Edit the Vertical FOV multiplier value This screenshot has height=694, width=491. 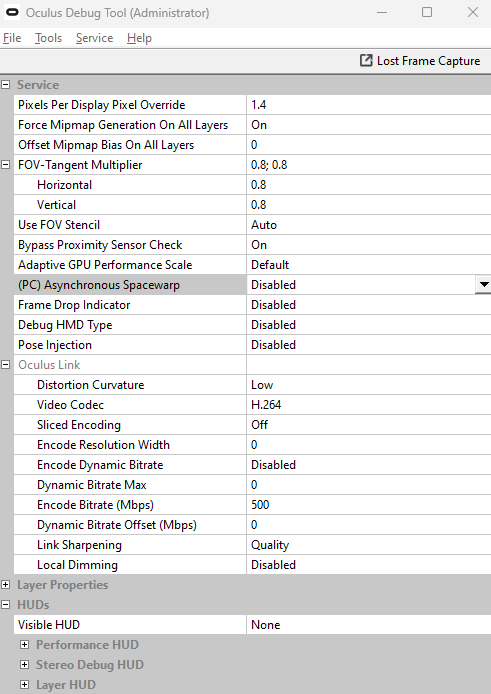click(369, 204)
